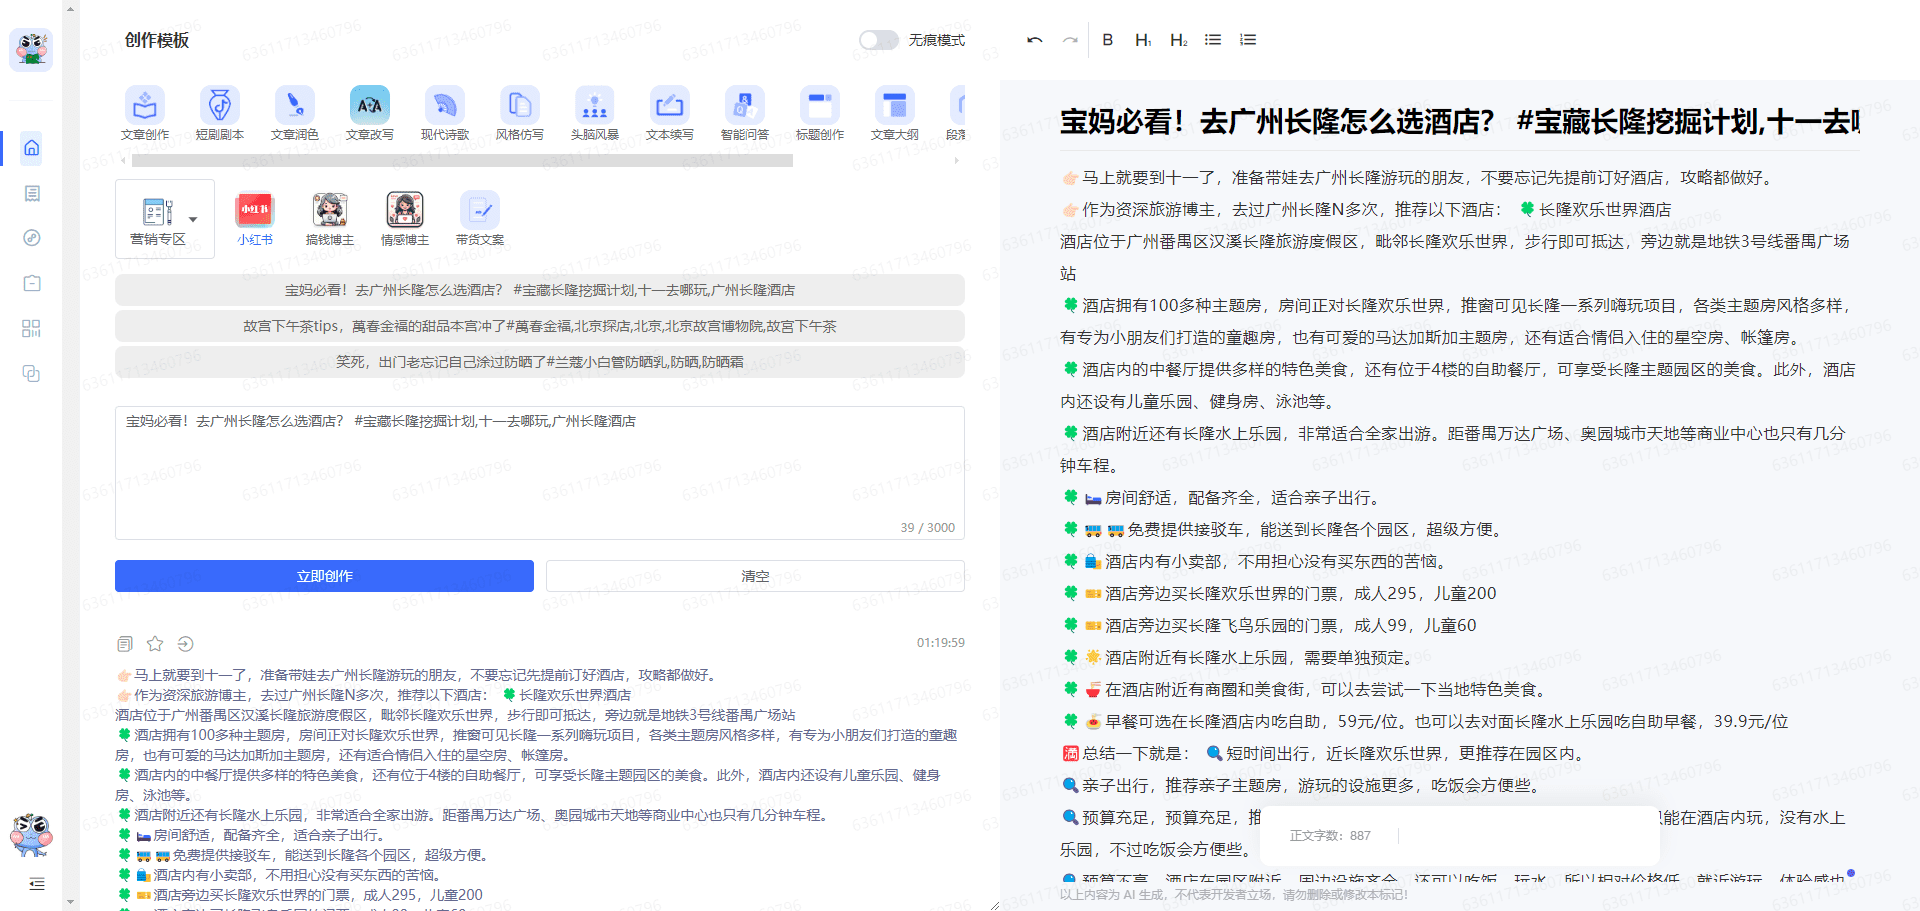
Task: Send generated result to the editor
Action: click(185, 644)
